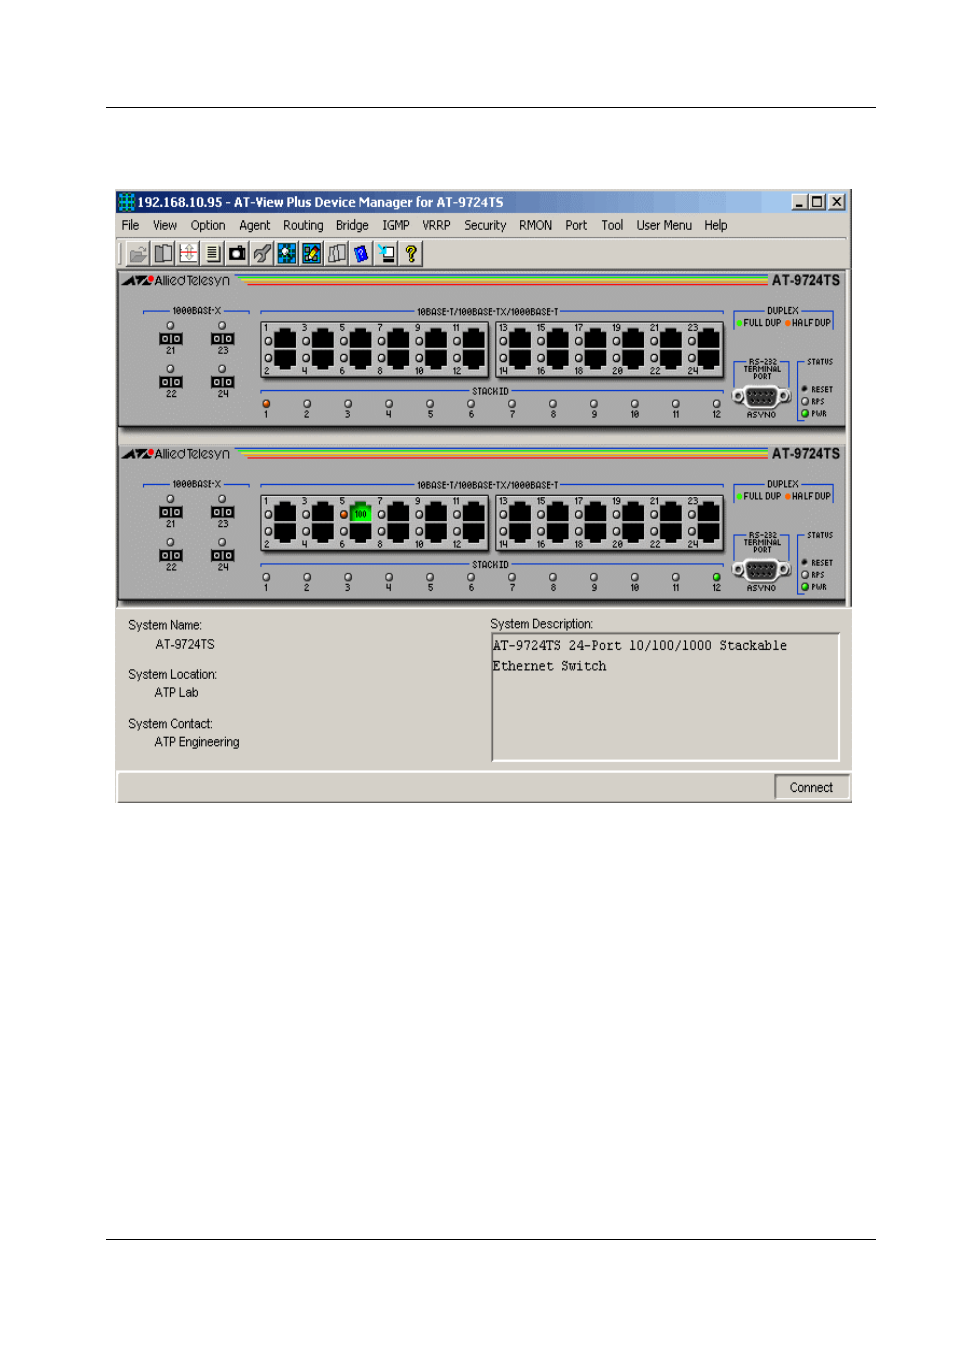Open the Tool menu
Viewport: 954px width, 1350px height.
[612, 226]
